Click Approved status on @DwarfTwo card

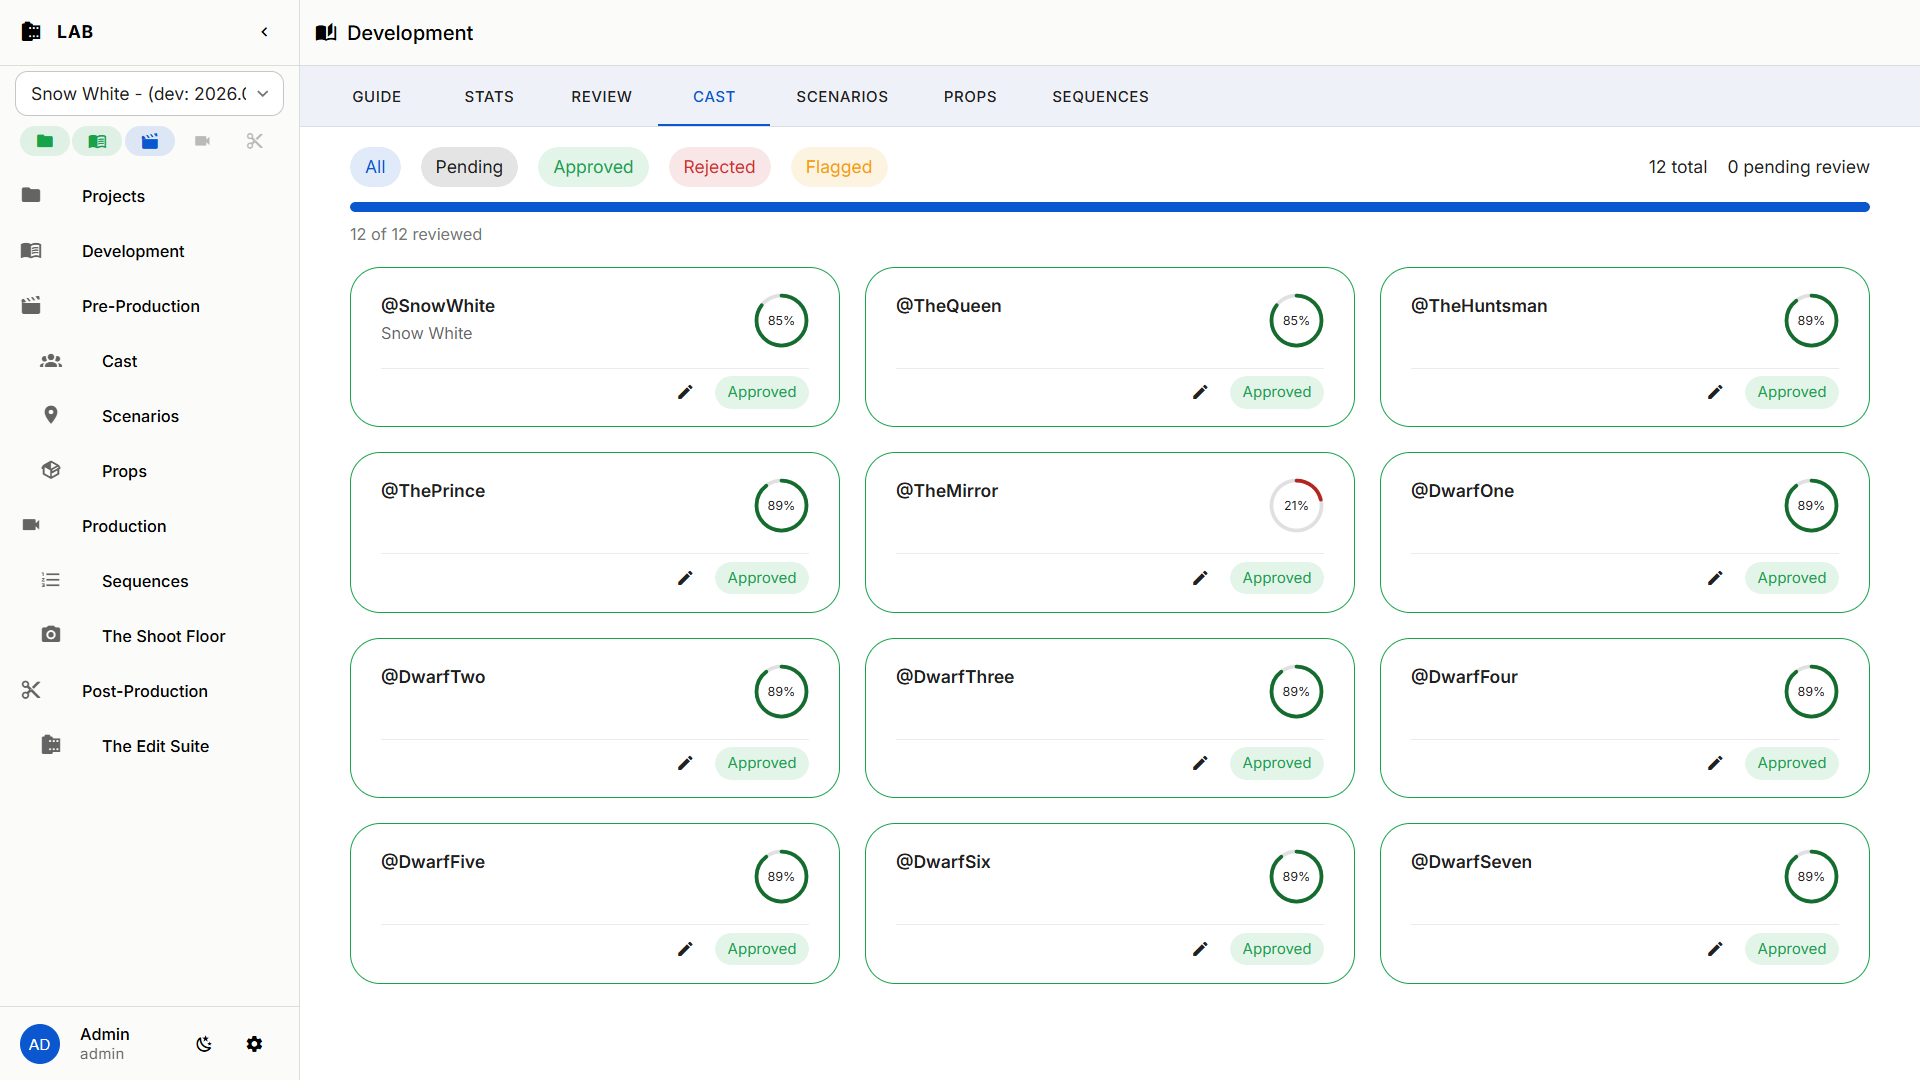(x=762, y=763)
